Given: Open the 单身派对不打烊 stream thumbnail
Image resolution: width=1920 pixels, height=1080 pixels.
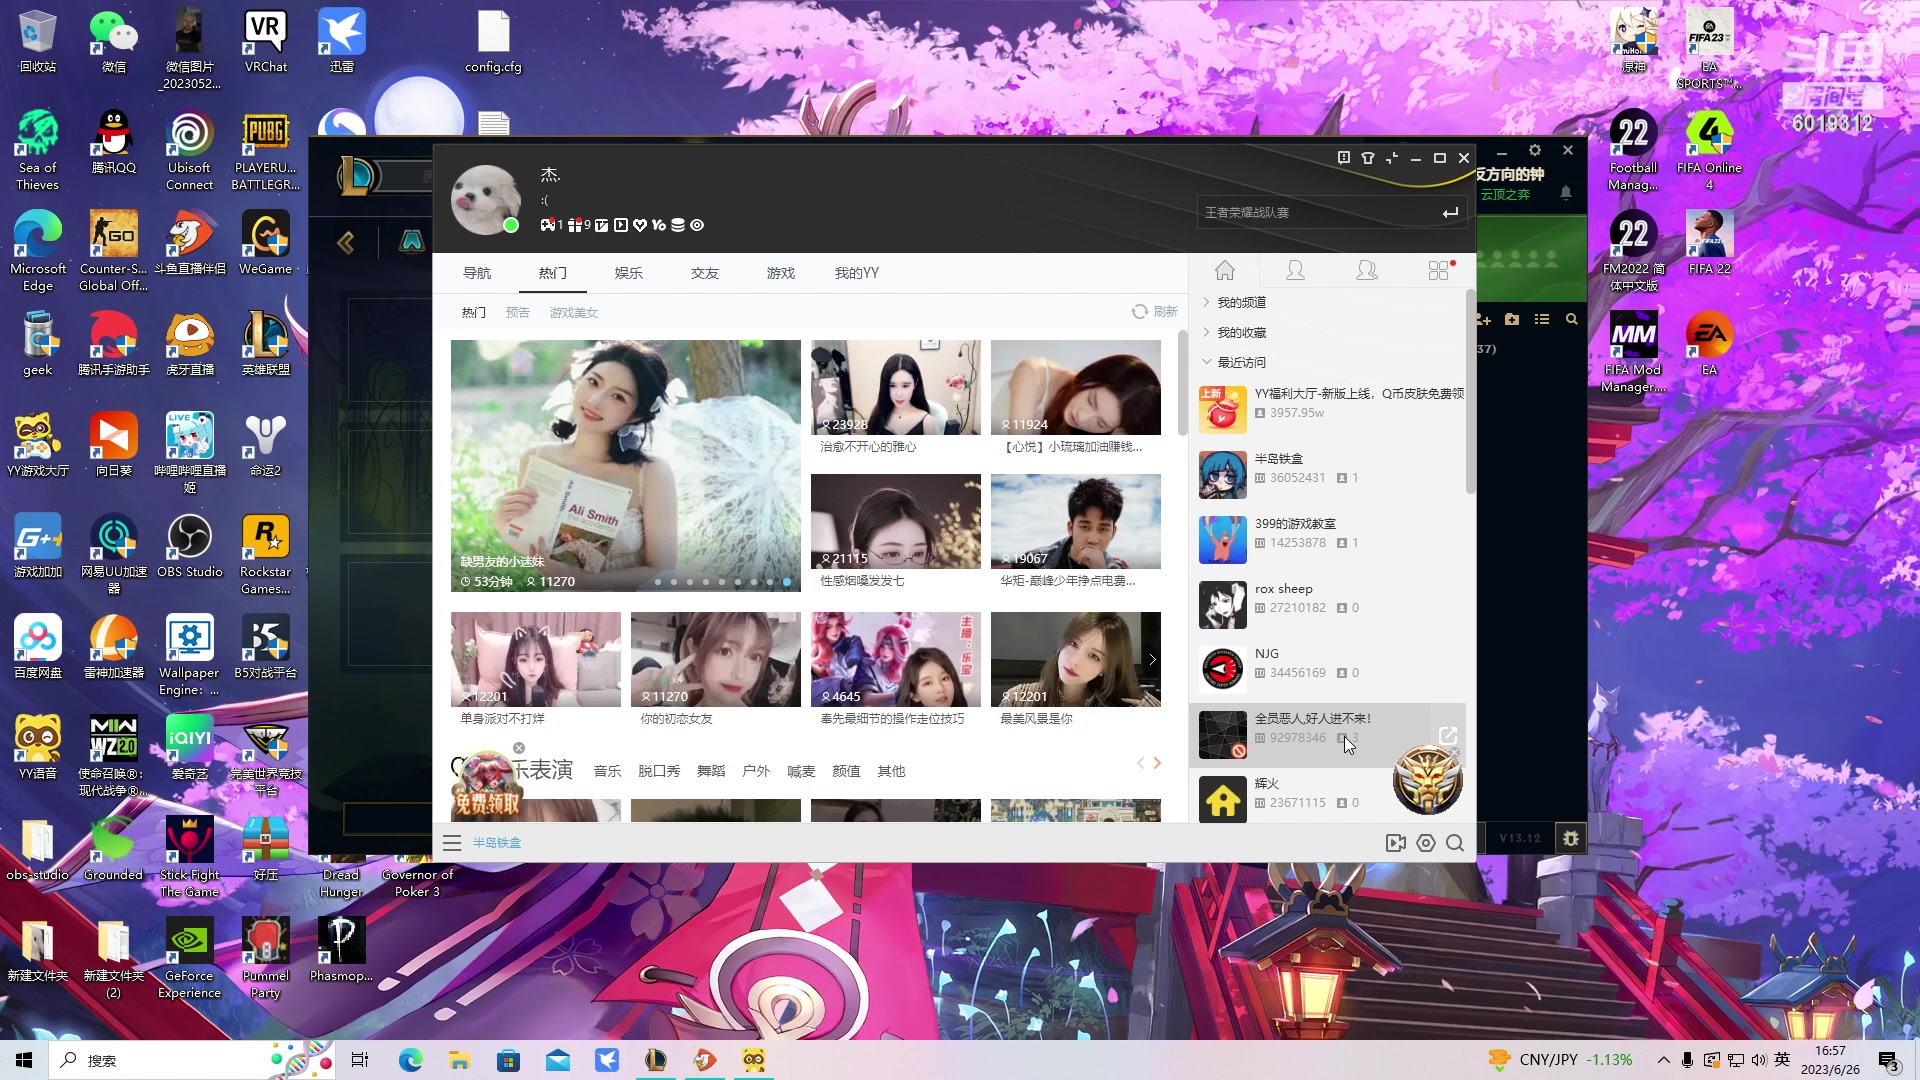Looking at the screenshot, I should pos(536,659).
